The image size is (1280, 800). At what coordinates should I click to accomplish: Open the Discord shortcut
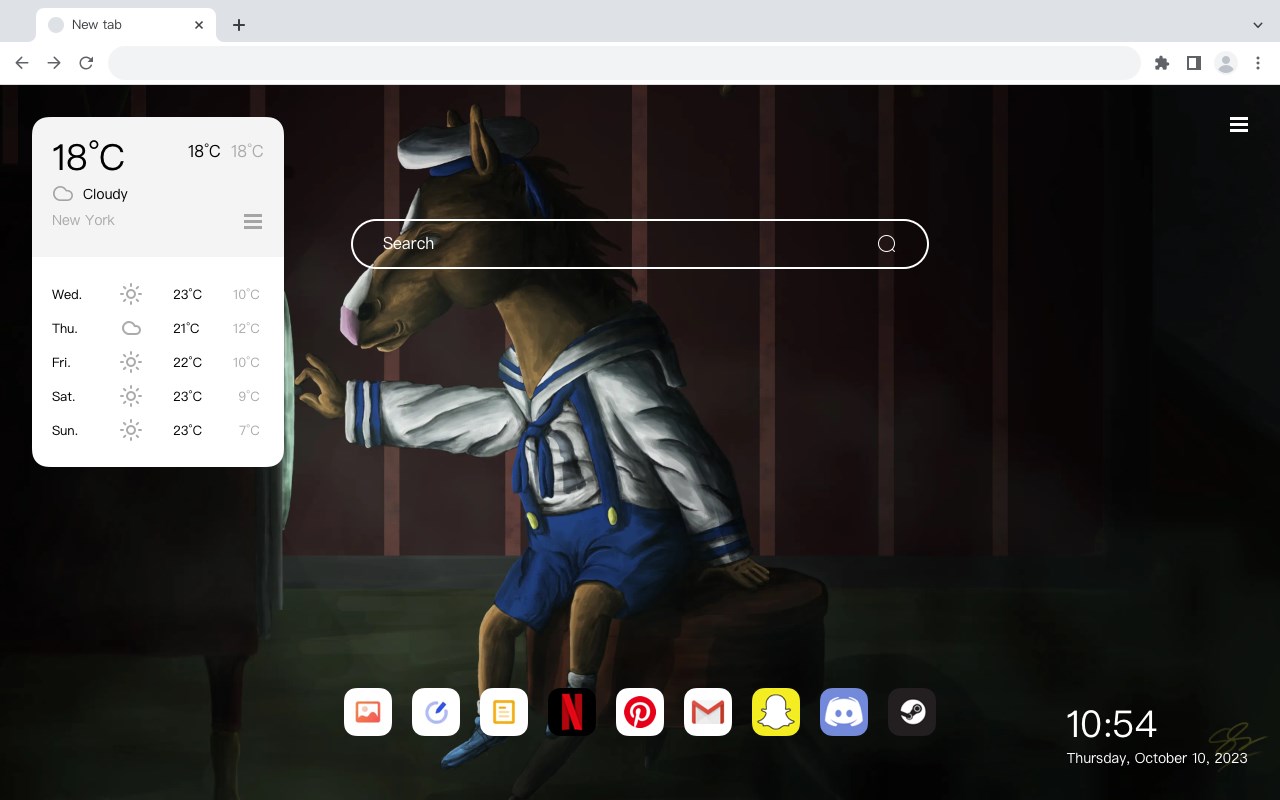pyautogui.click(x=844, y=712)
